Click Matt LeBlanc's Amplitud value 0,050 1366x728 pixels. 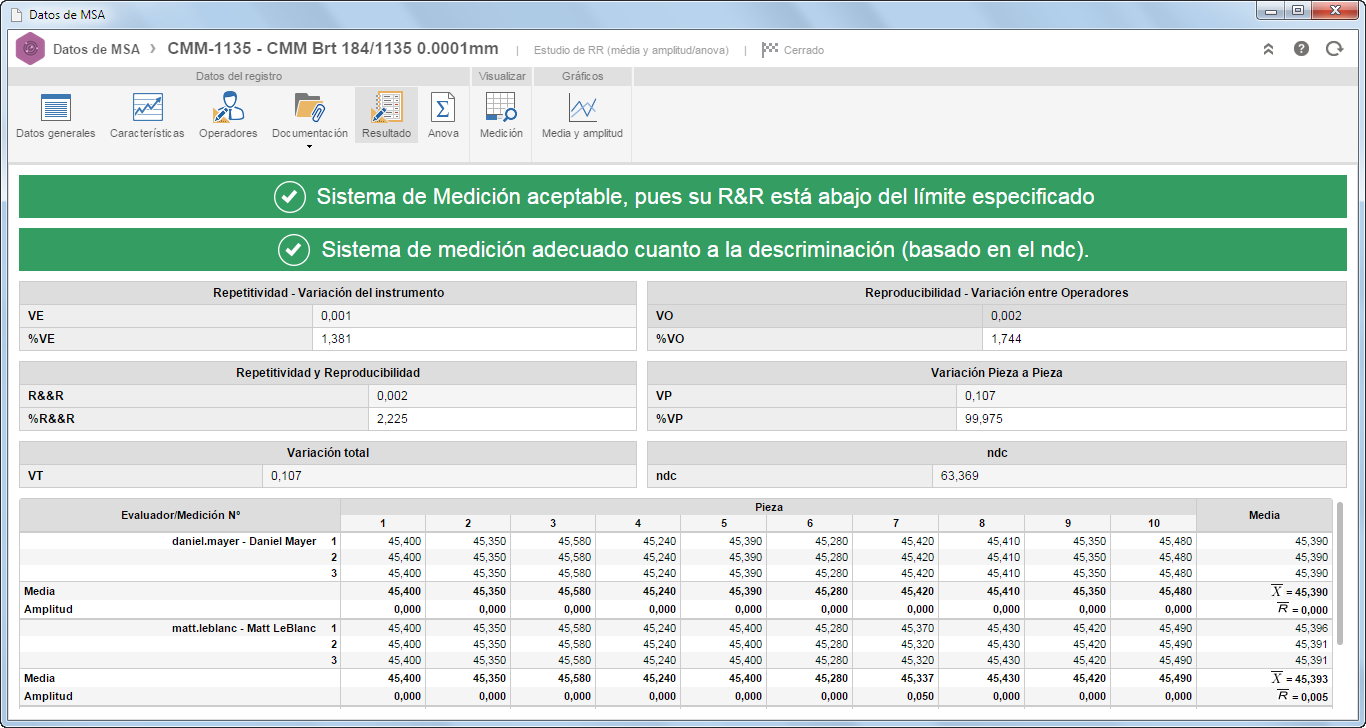click(x=921, y=696)
